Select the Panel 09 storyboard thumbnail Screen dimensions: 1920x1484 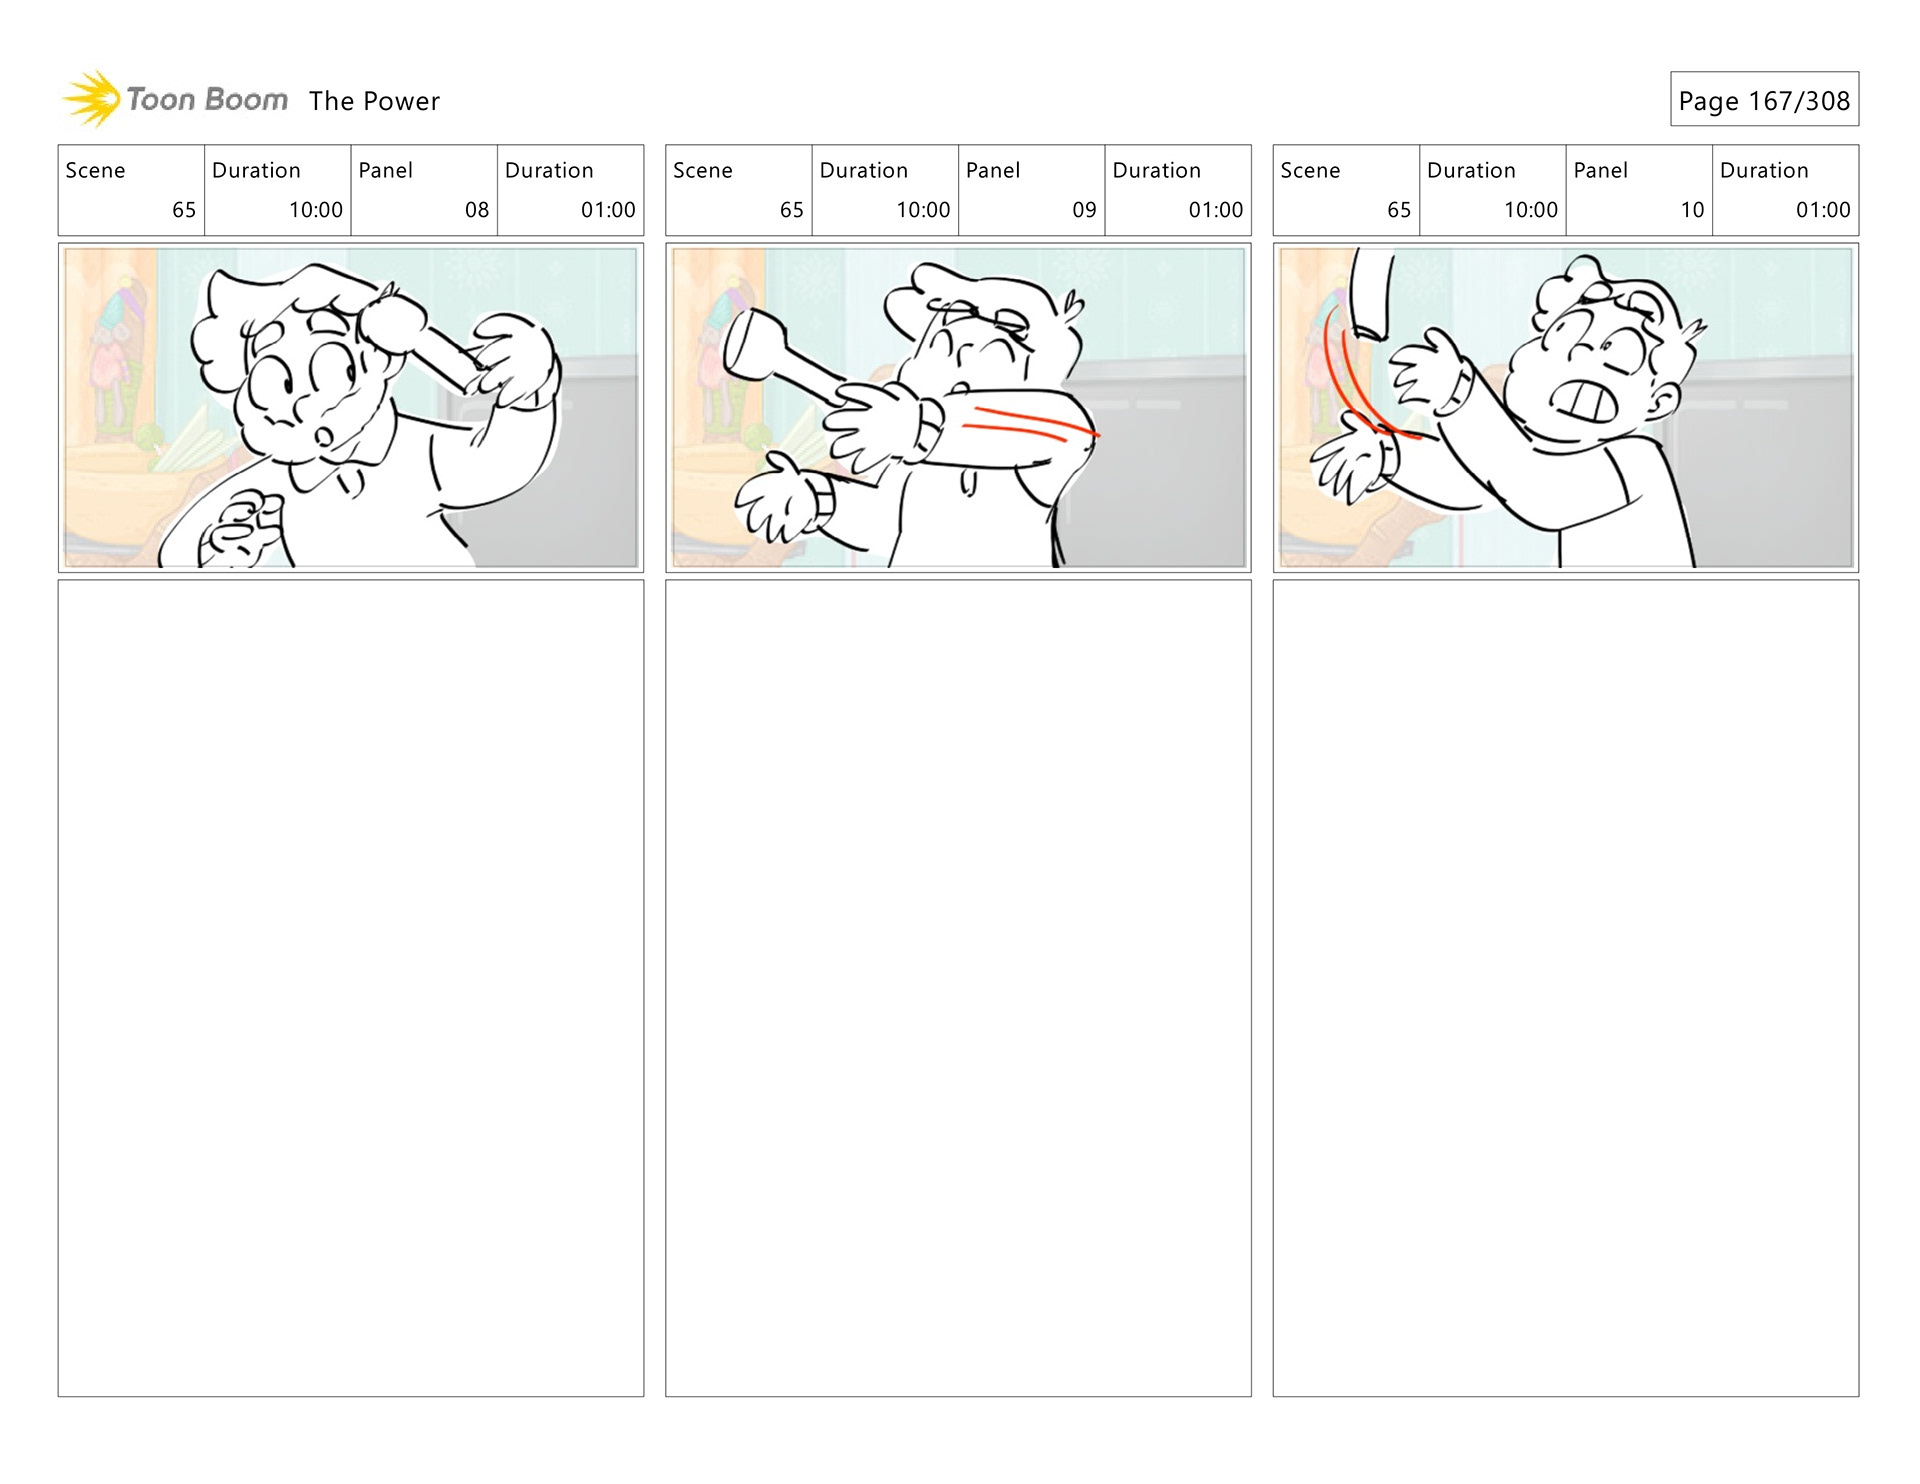[958, 408]
